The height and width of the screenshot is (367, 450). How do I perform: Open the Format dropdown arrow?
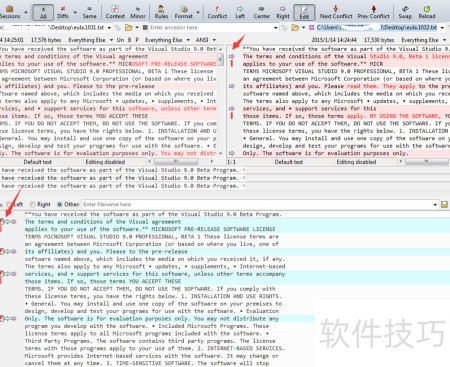(x=198, y=12)
